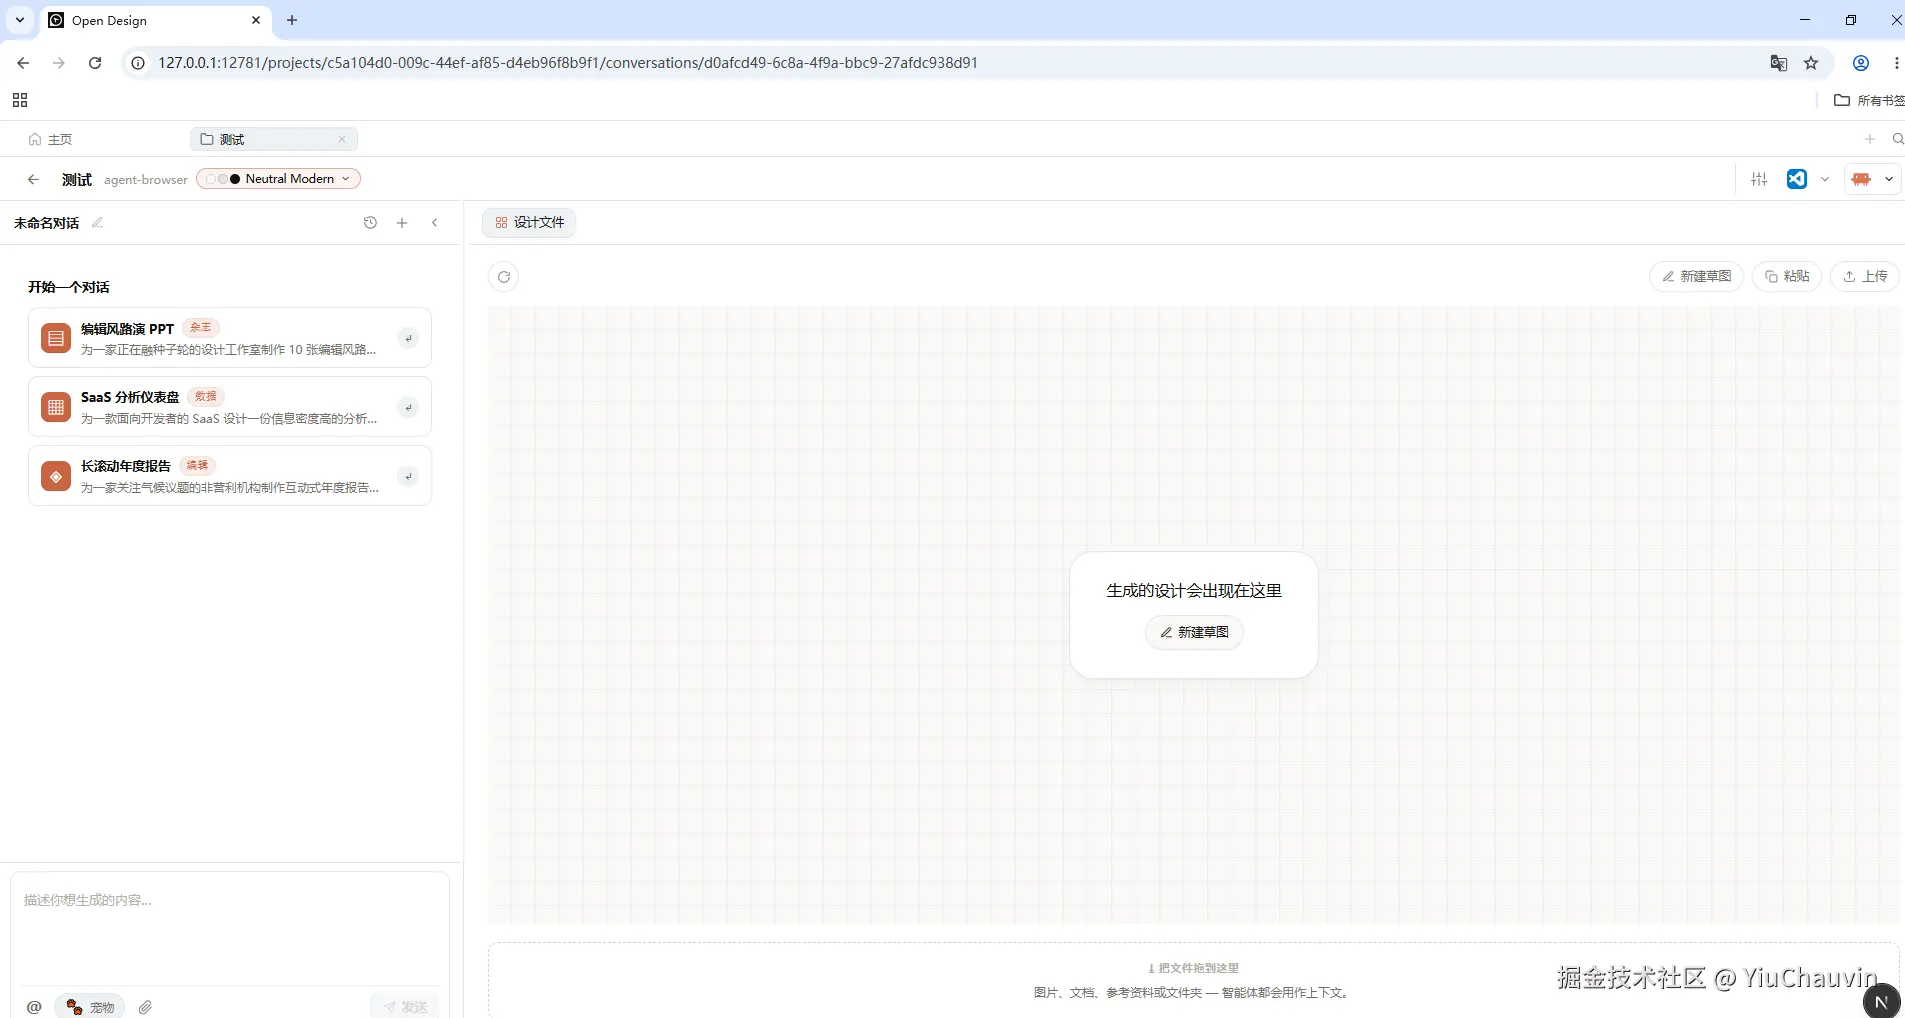Open the 主页 home tab
Viewport: 1905px width, 1018px height.
click(50, 139)
